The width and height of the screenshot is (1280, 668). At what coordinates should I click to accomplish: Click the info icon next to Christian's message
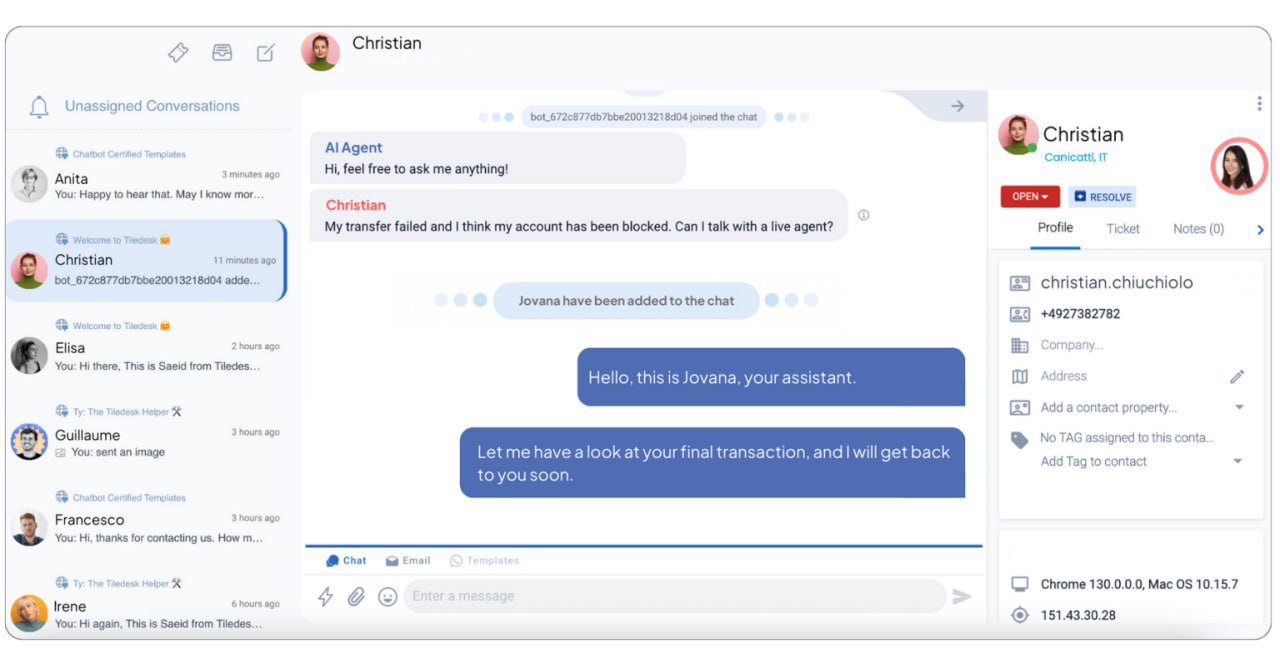click(864, 215)
